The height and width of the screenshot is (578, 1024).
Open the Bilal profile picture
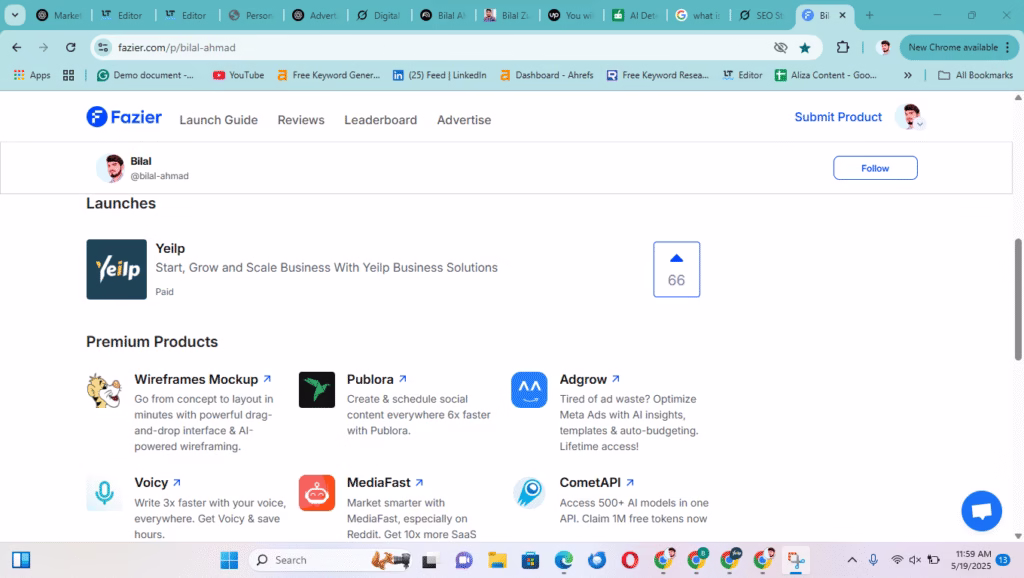tap(111, 168)
